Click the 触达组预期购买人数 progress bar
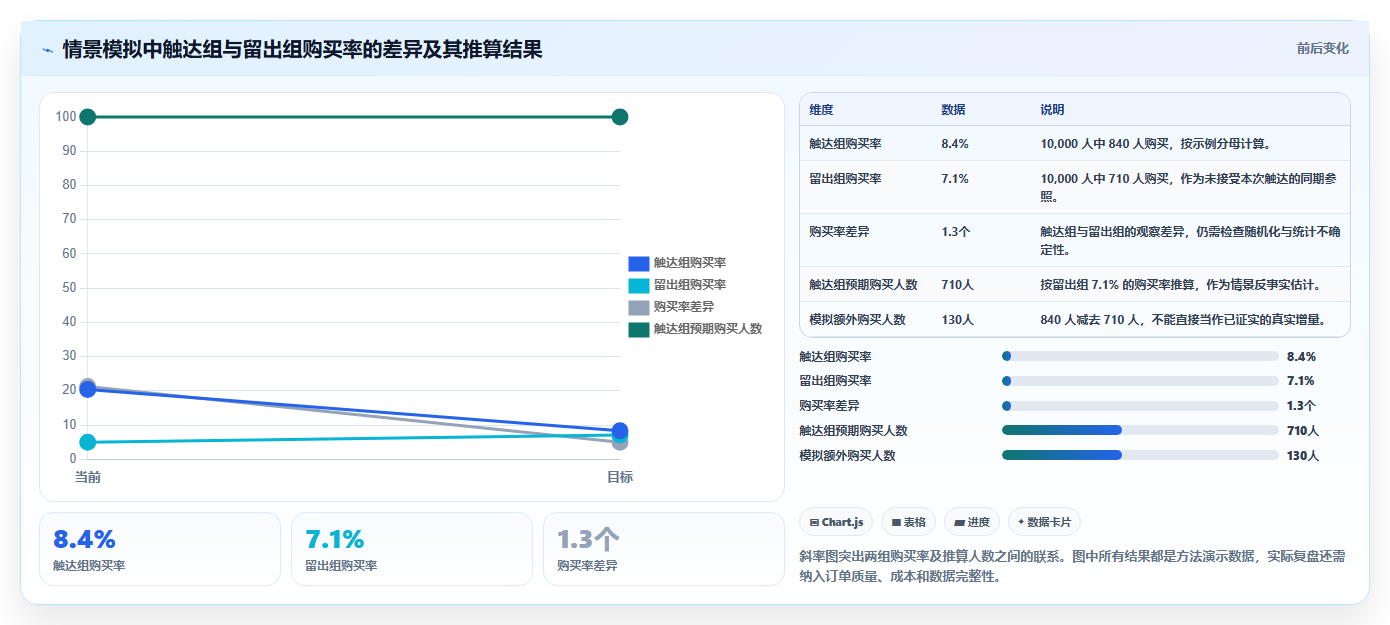1390x625 pixels. pyautogui.click(x=1140, y=431)
